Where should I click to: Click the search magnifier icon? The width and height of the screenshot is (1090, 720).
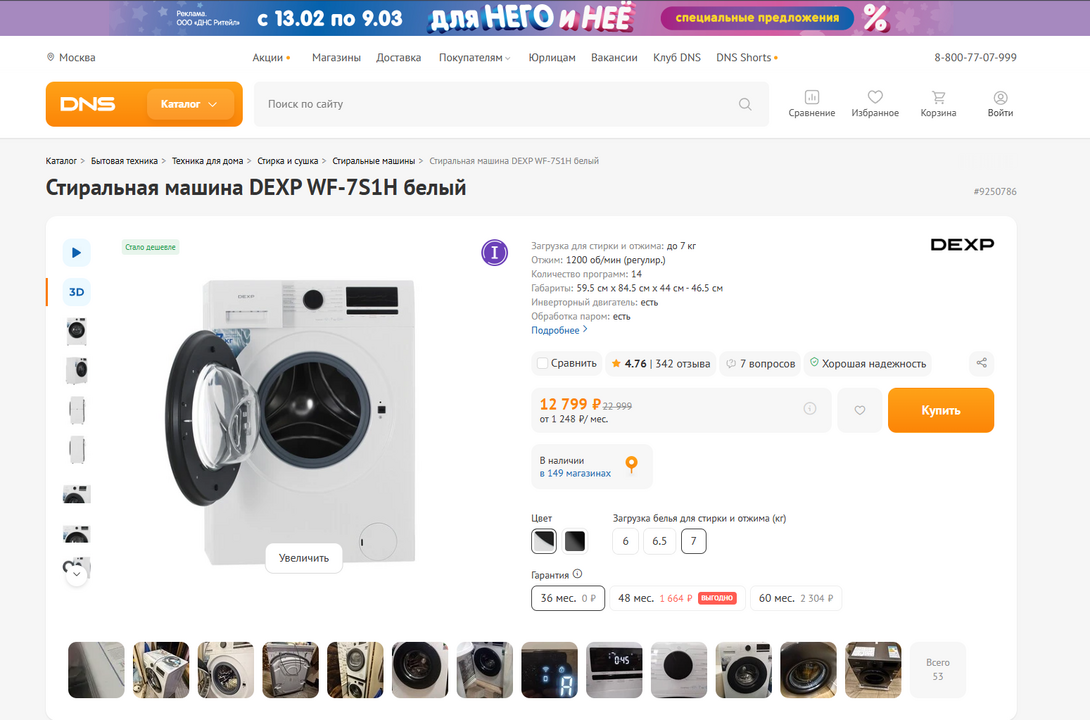(x=745, y=104)
